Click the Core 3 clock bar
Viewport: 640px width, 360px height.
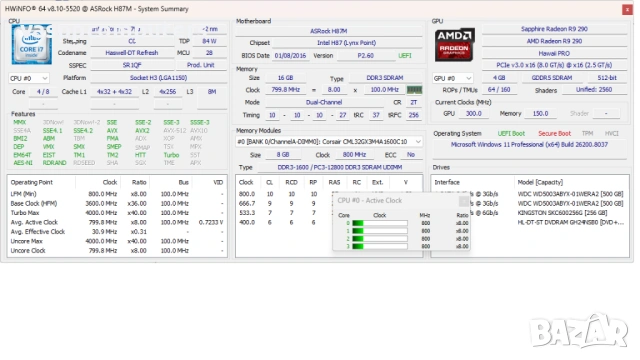click(380, 247)
